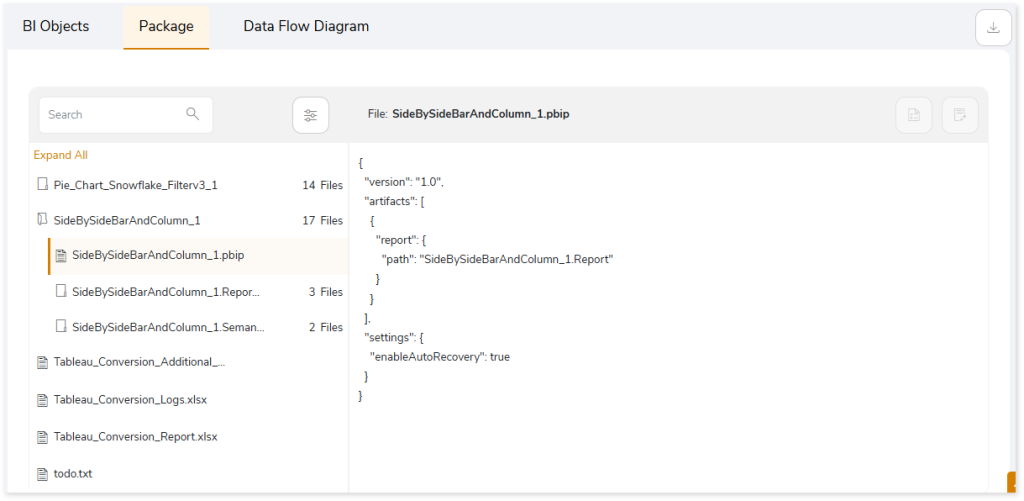The width and height of the screenshot is (1024, 501).
Task: Click the edit file icon button
Action: tap(960, 116)
